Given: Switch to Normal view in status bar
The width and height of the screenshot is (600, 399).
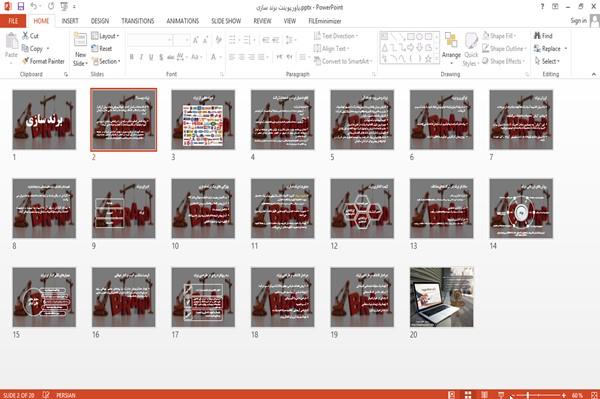Looking at the screenshot, I should (452, 395).
